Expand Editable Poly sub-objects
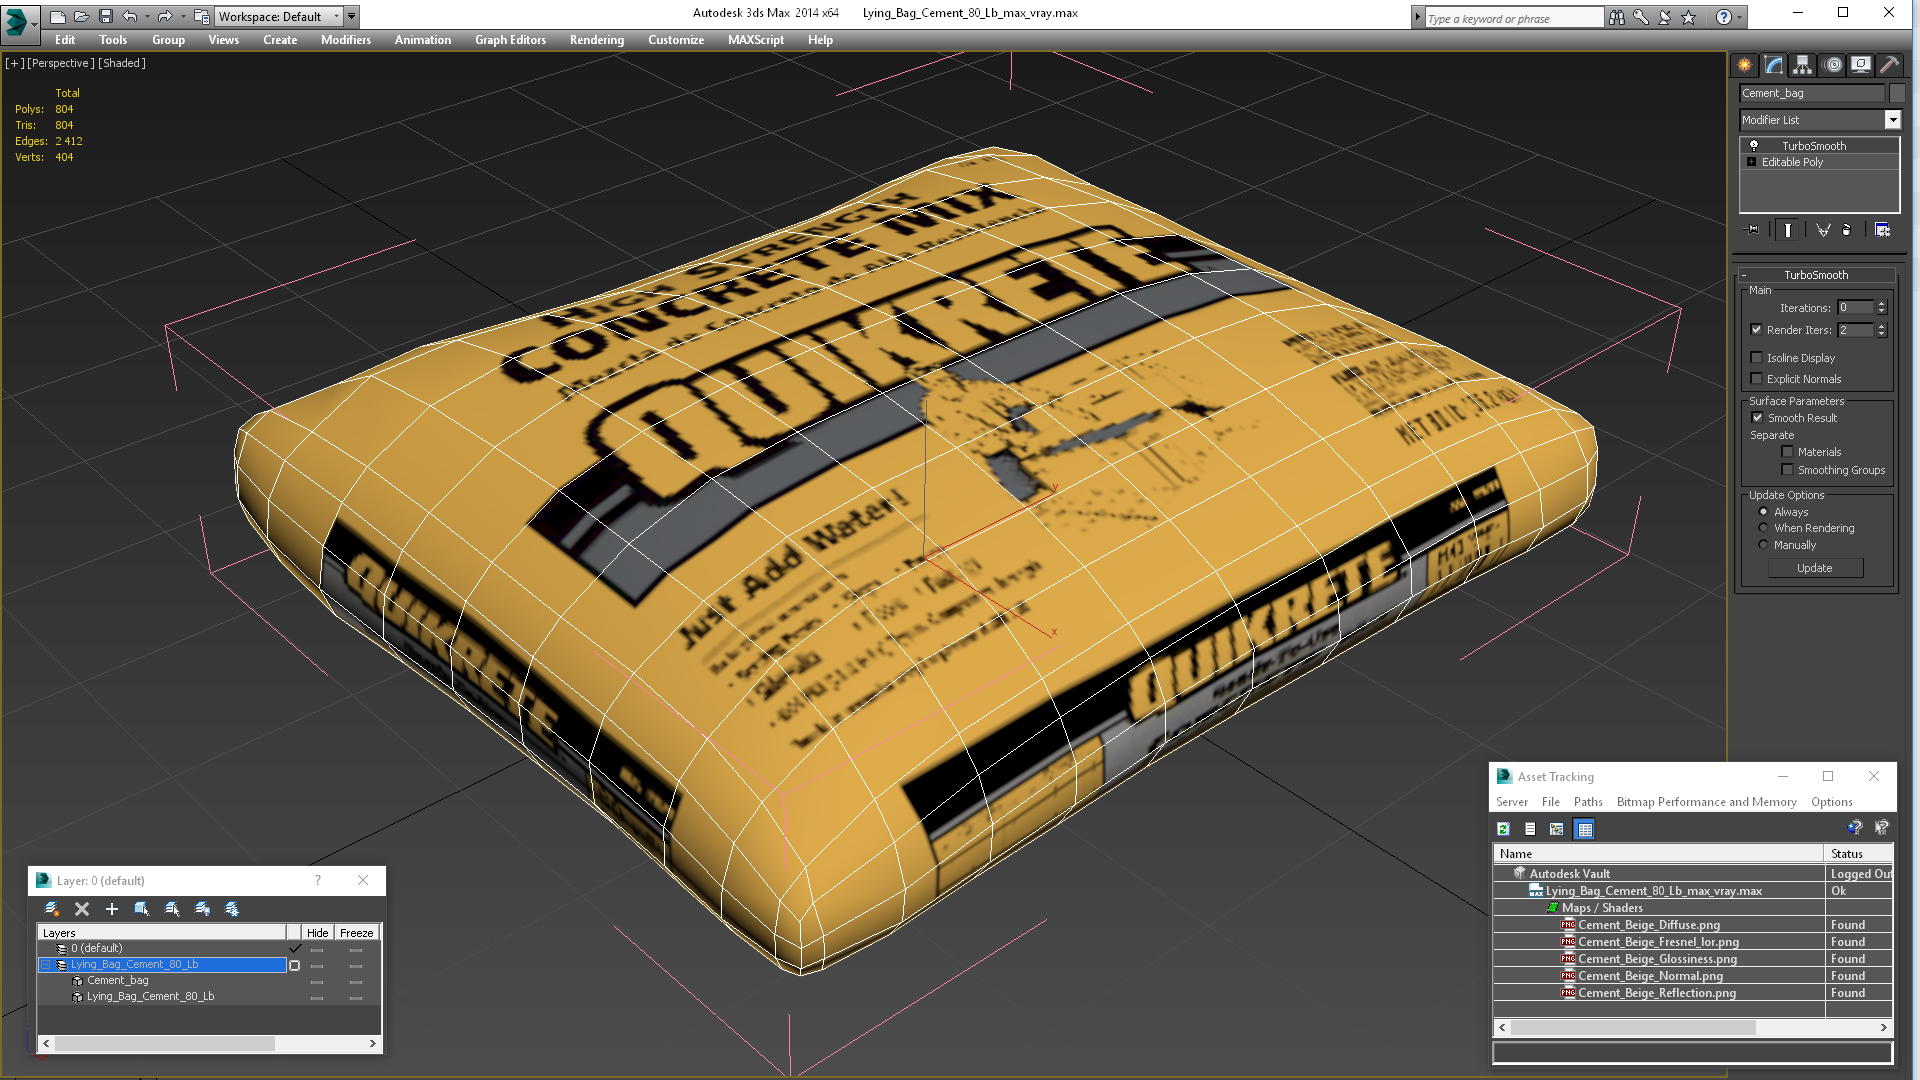Screen dimensions: 1920x1080 [1751, 162]
